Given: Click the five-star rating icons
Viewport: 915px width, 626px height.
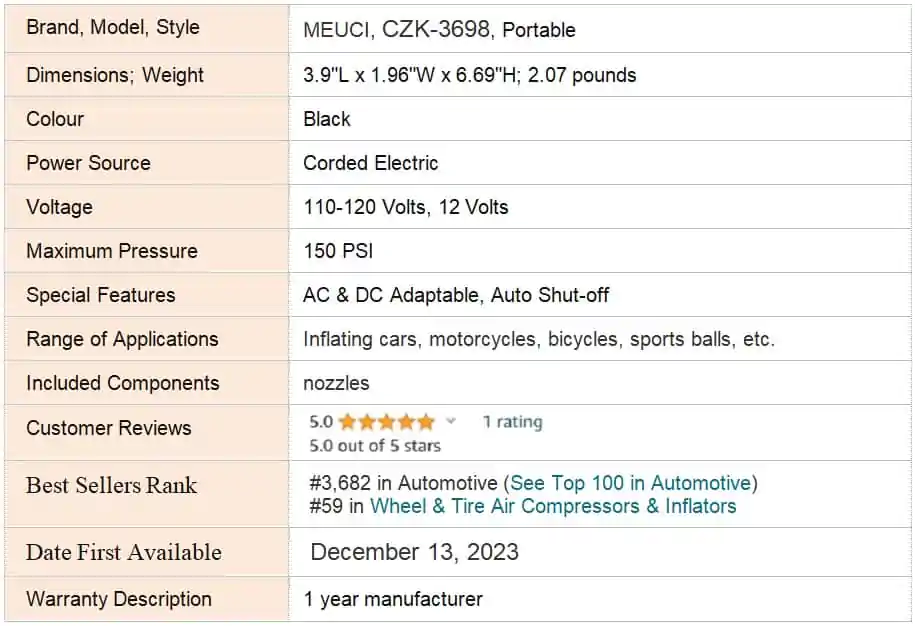Looking at the screenshot, I should click(386, 421).
